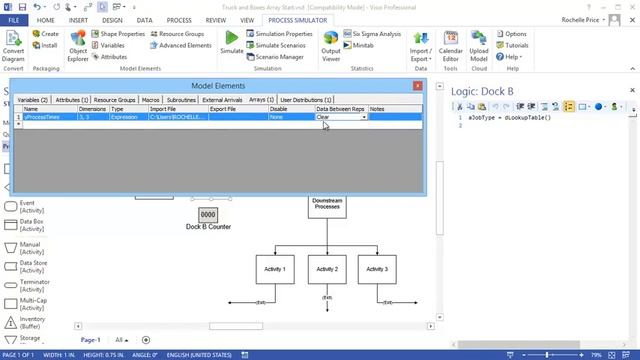Click the Fit page to window icon
The height and width of the screenshot is (360, 640).
tap(611, 355)
